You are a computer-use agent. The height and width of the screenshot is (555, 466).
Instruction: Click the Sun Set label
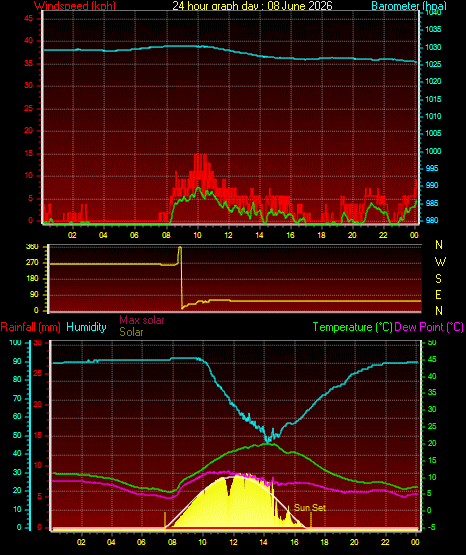click(310, 508)
